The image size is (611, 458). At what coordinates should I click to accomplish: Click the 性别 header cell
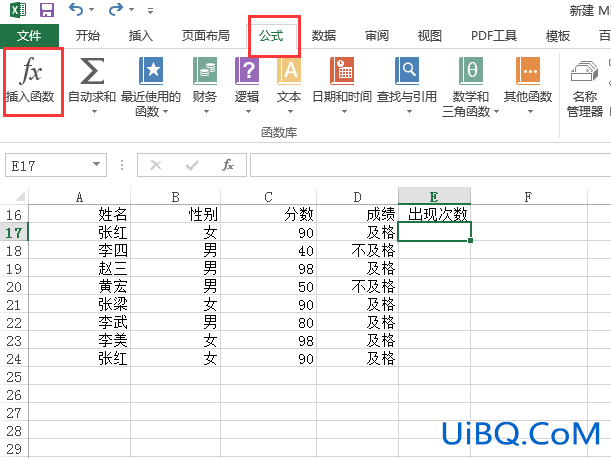point(176,214)
